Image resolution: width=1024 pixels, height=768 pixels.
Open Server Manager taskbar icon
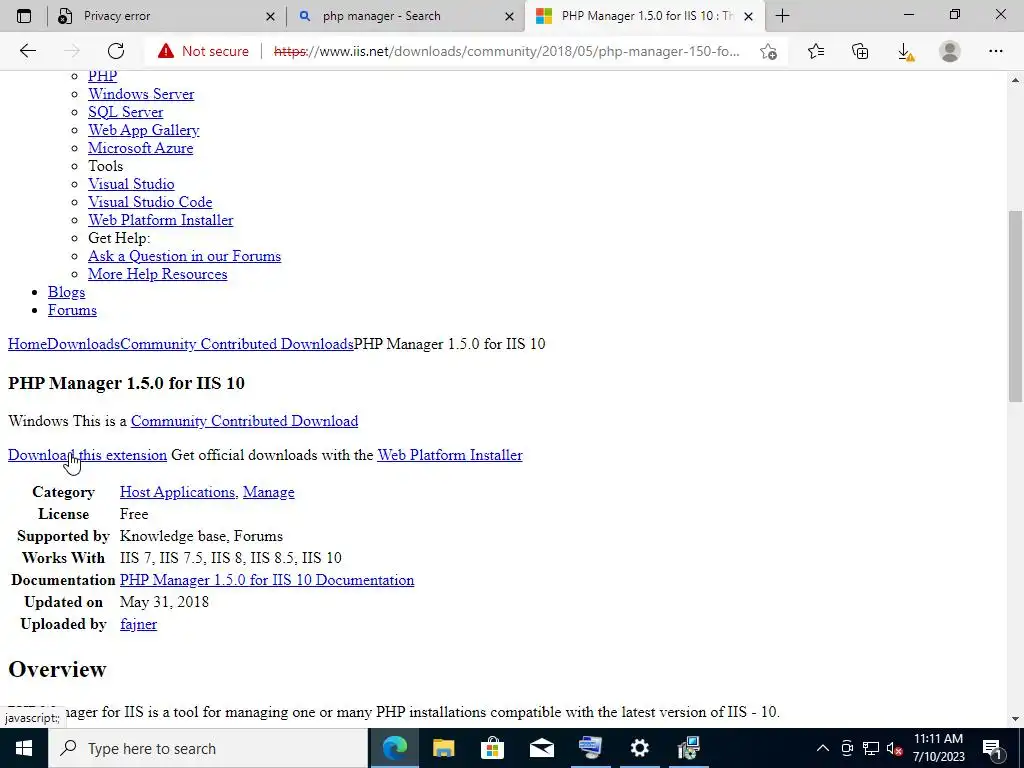point(590,748)
